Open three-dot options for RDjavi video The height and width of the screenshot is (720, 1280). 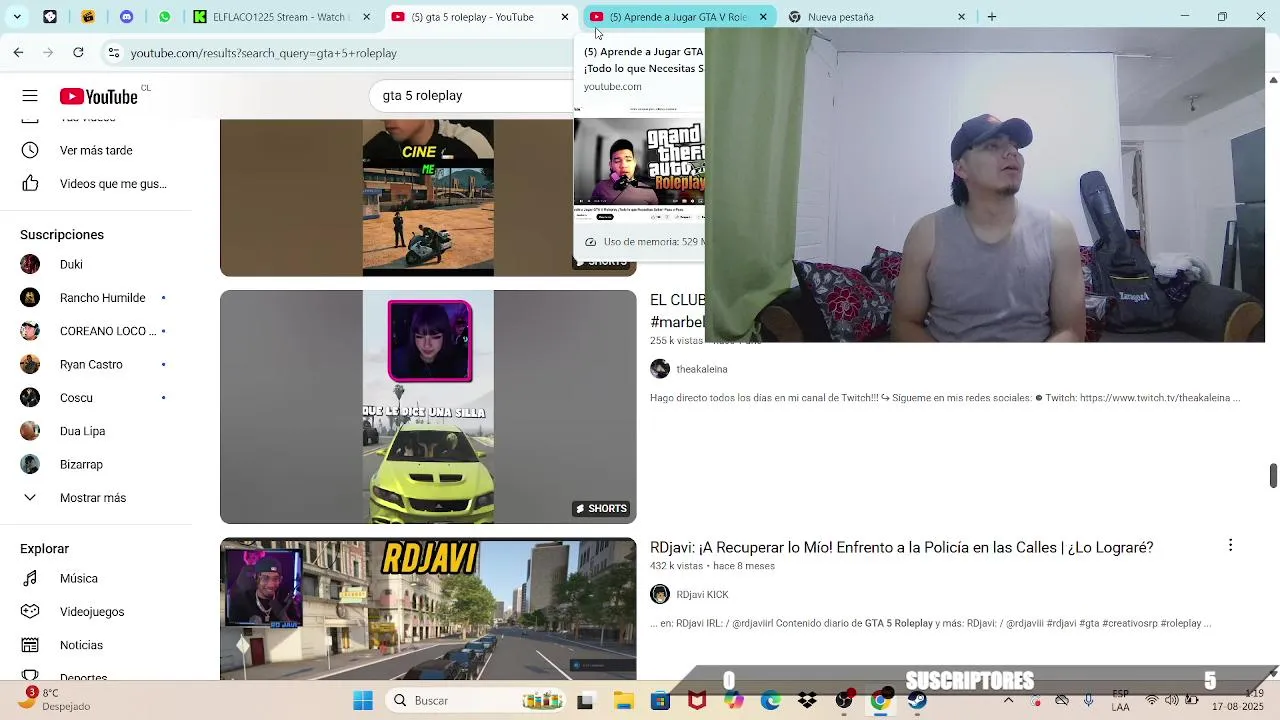(1230, 545)
